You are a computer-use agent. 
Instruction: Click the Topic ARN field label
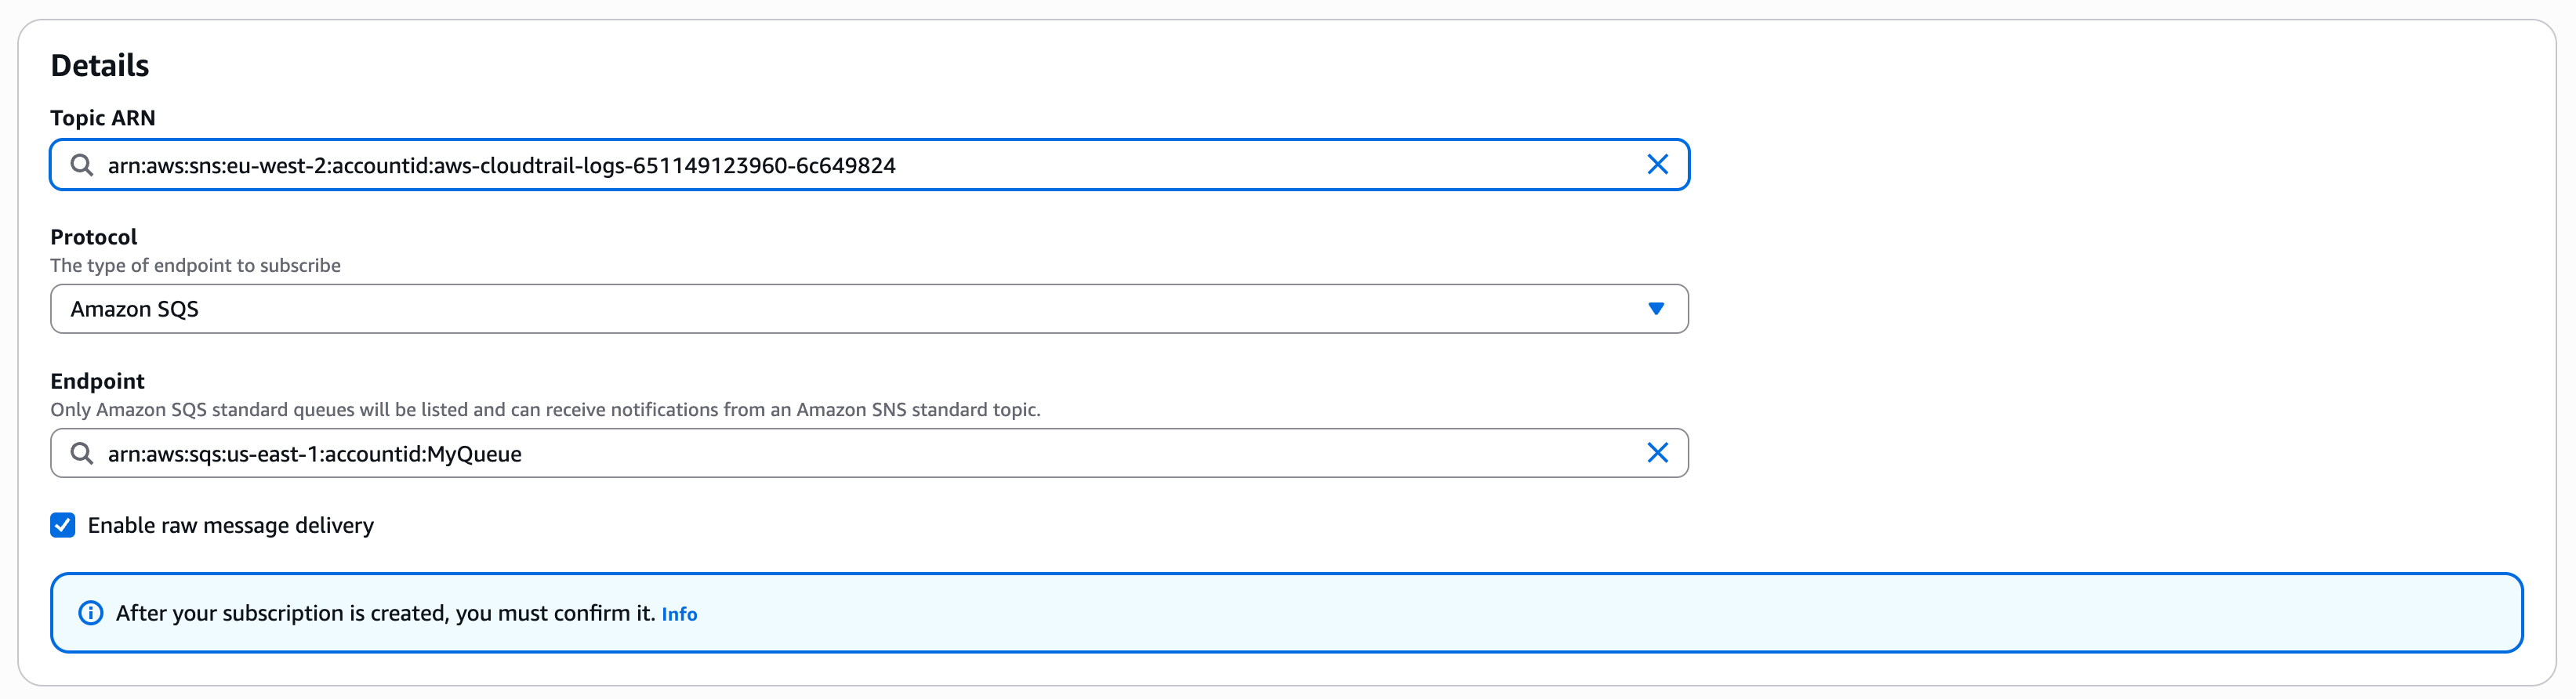pos(103,118)
